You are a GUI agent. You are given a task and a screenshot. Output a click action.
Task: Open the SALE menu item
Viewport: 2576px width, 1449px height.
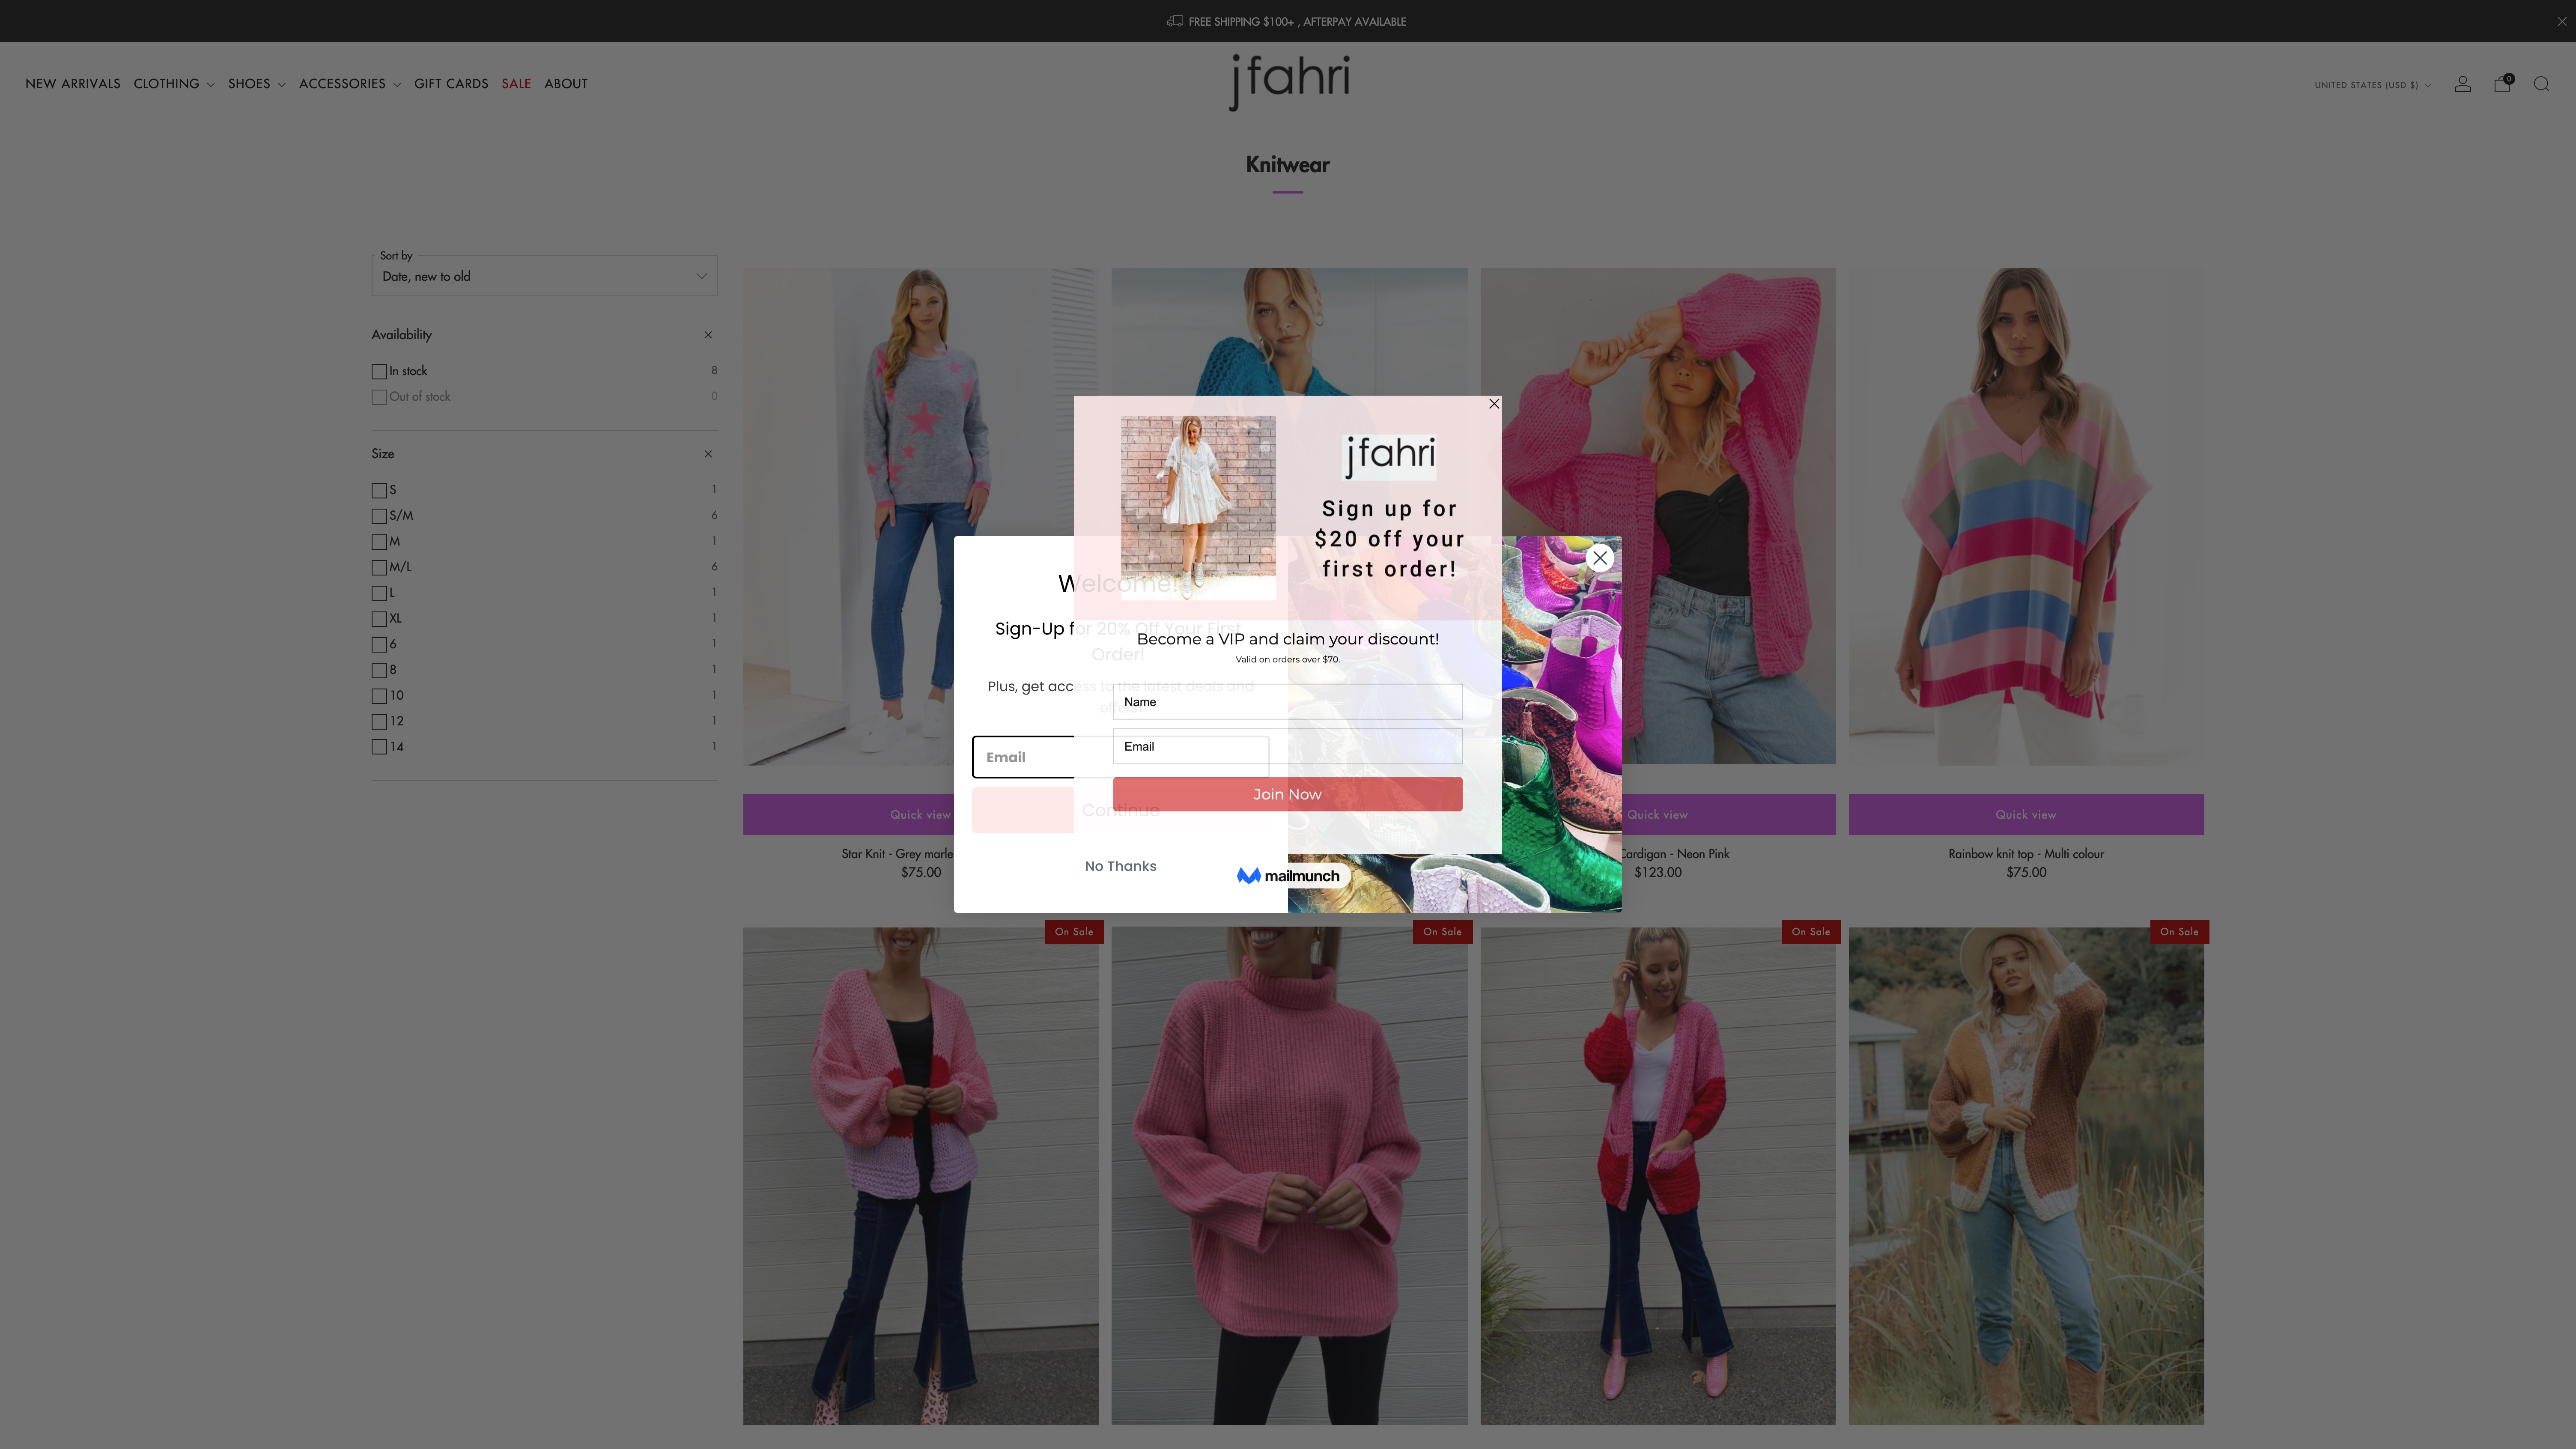coord(516,84)
